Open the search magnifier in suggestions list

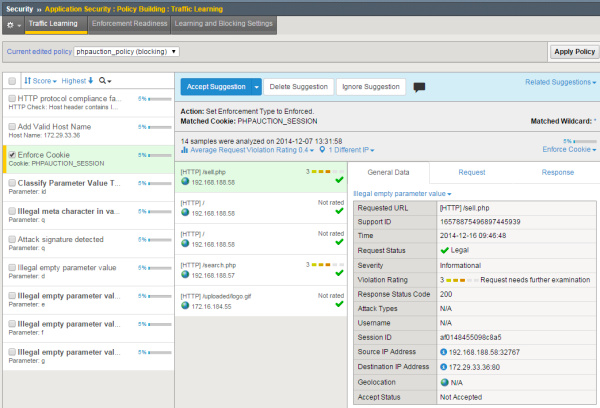coord(103,80)
